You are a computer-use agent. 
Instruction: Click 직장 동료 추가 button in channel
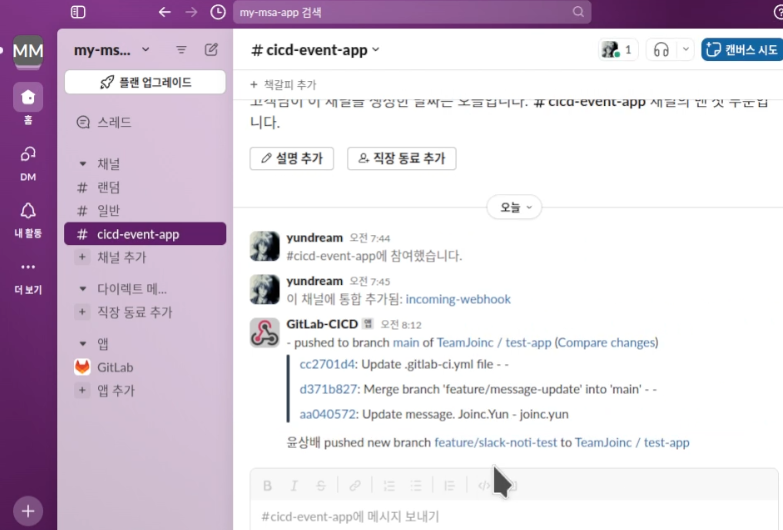click(401, 158)
